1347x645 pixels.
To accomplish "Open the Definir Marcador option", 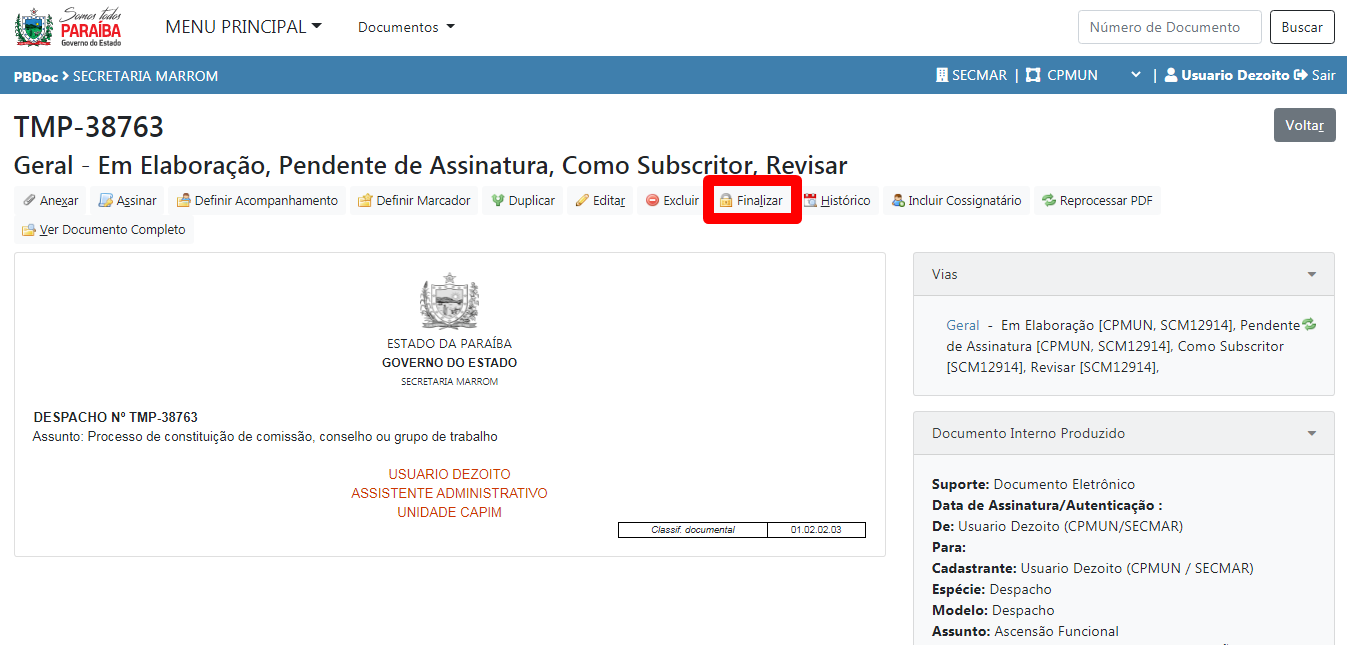I will tap(414, 201).
